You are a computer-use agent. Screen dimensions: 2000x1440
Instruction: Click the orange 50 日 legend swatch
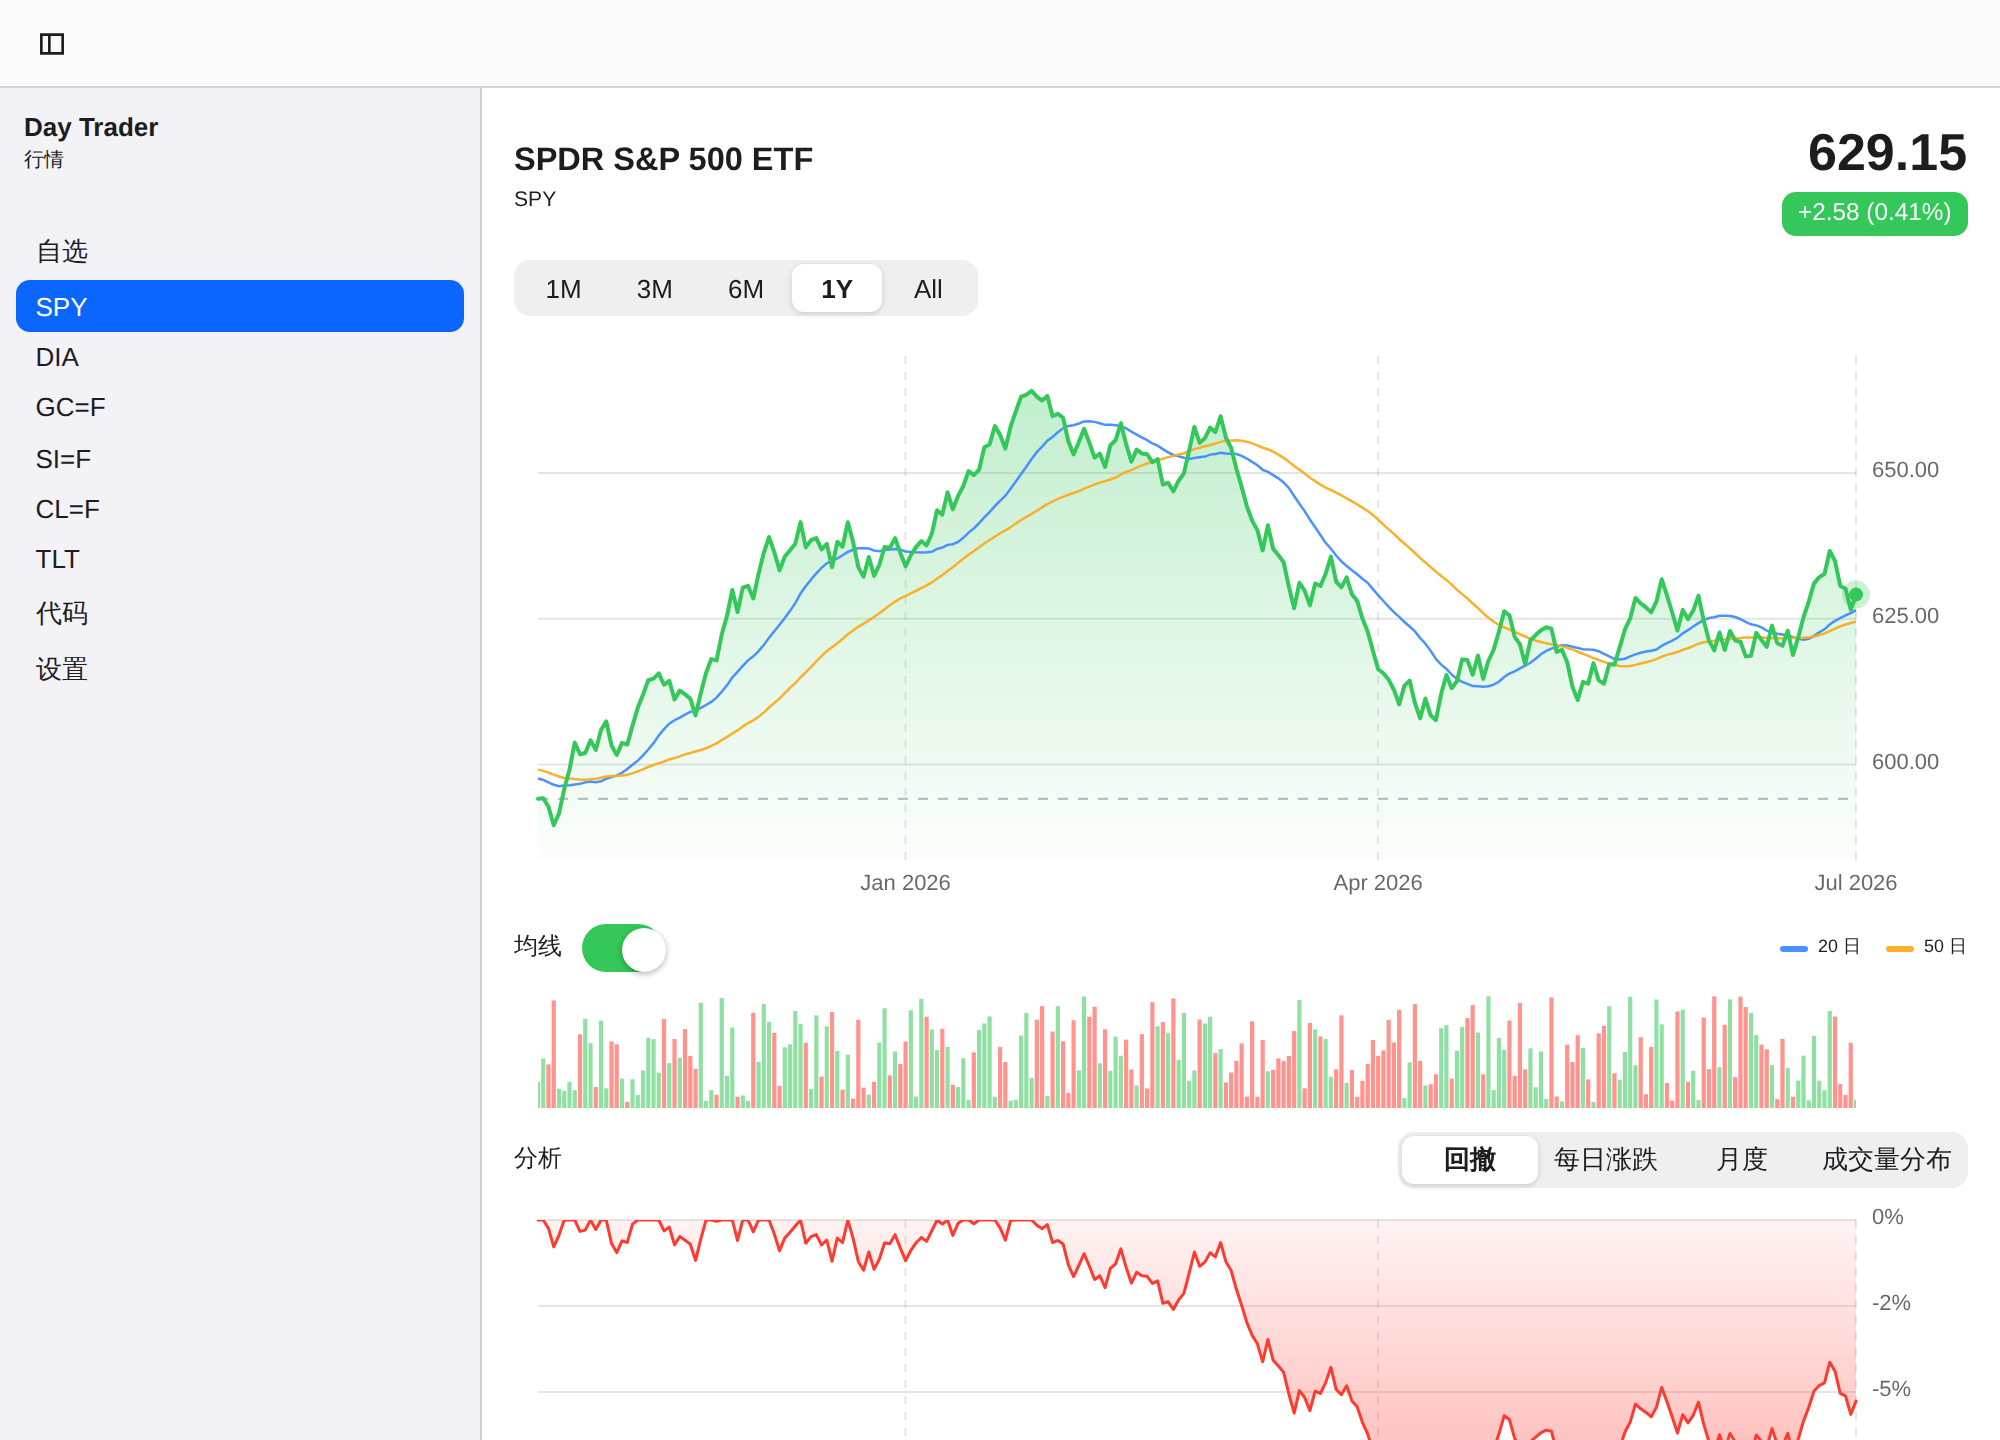(1900, 948)
